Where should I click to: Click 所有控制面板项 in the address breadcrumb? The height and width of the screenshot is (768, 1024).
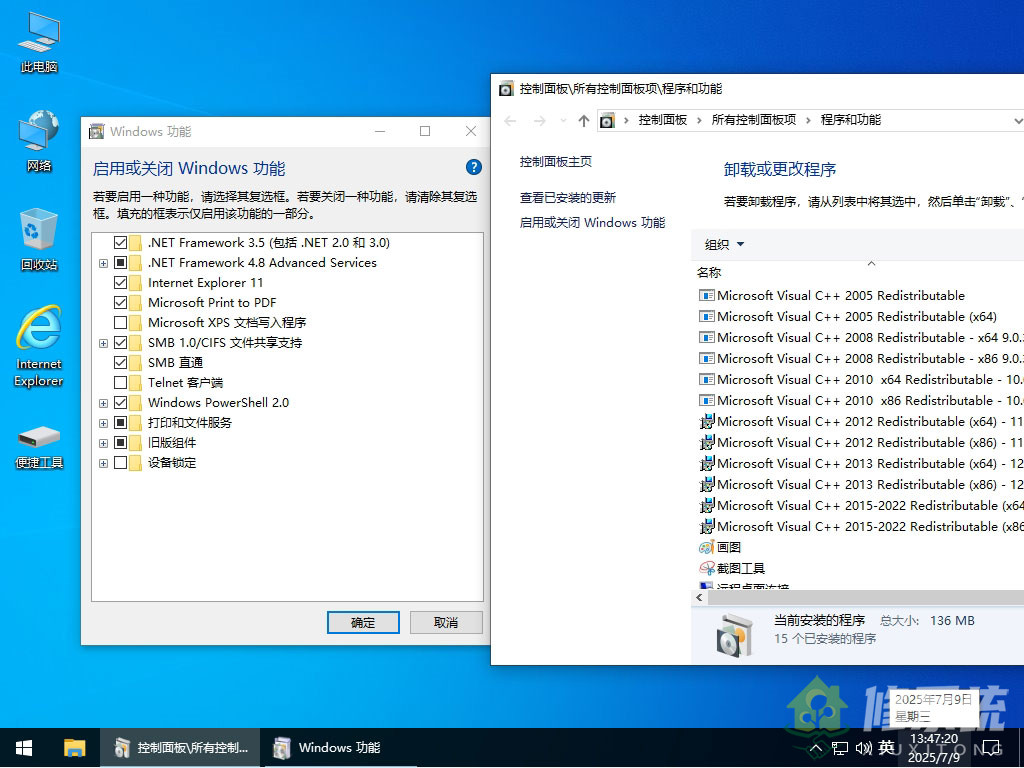point(753,120)
